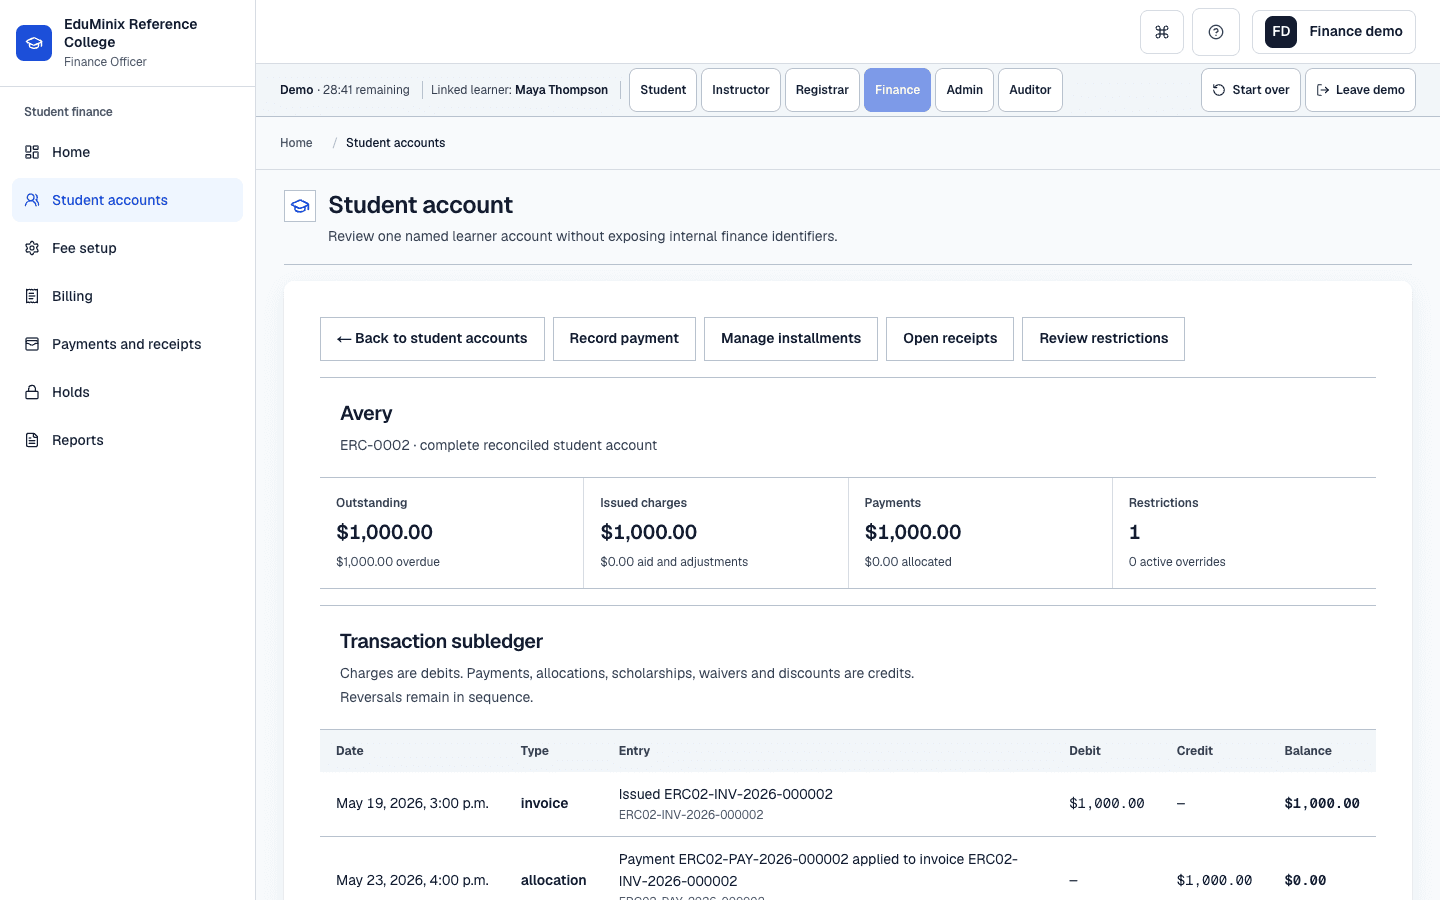
Task: Click the Fee setup gear icon
Action: tap(32, 248)
